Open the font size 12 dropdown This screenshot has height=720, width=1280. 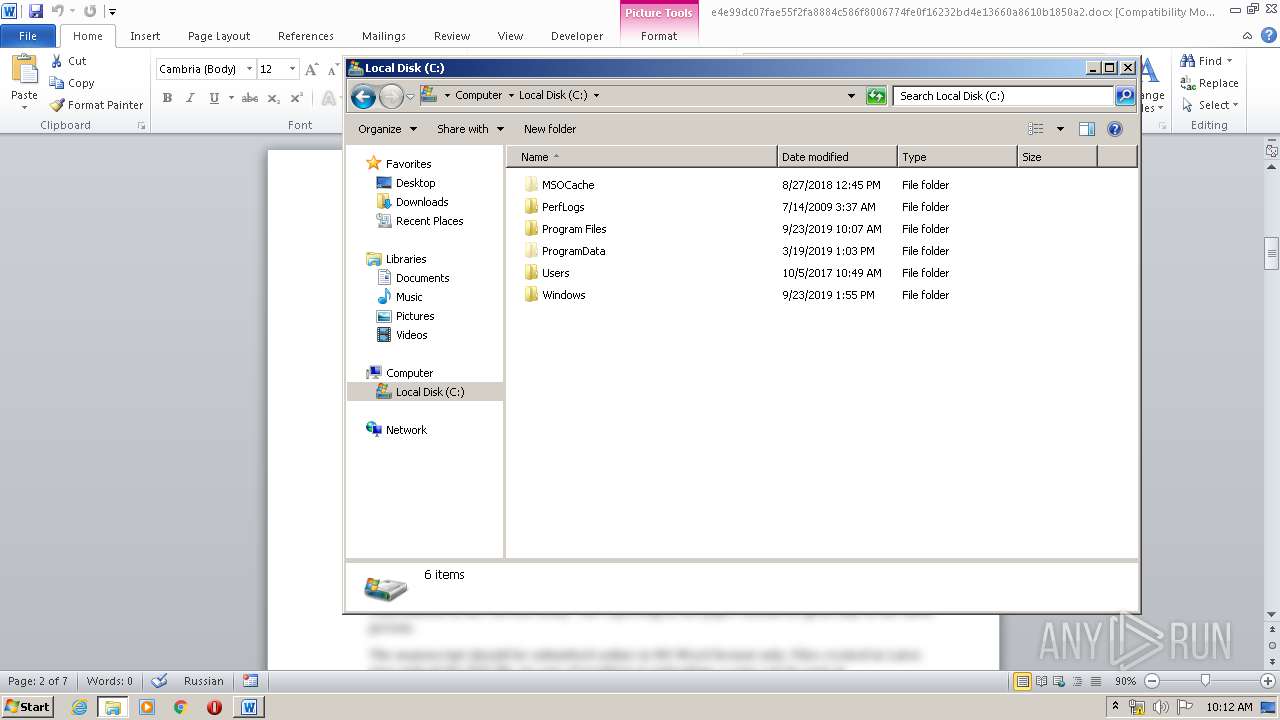tap(292, 69)
